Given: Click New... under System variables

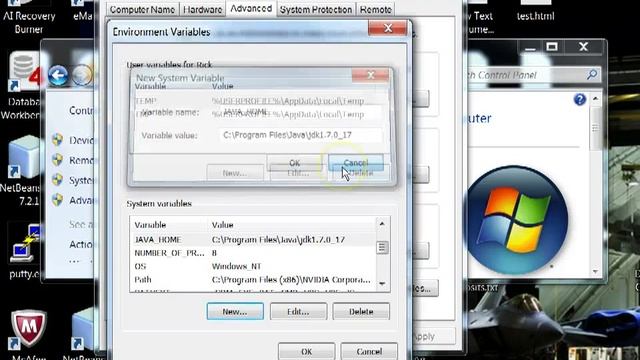Looking at the screenshot, I should click(235, 311).
